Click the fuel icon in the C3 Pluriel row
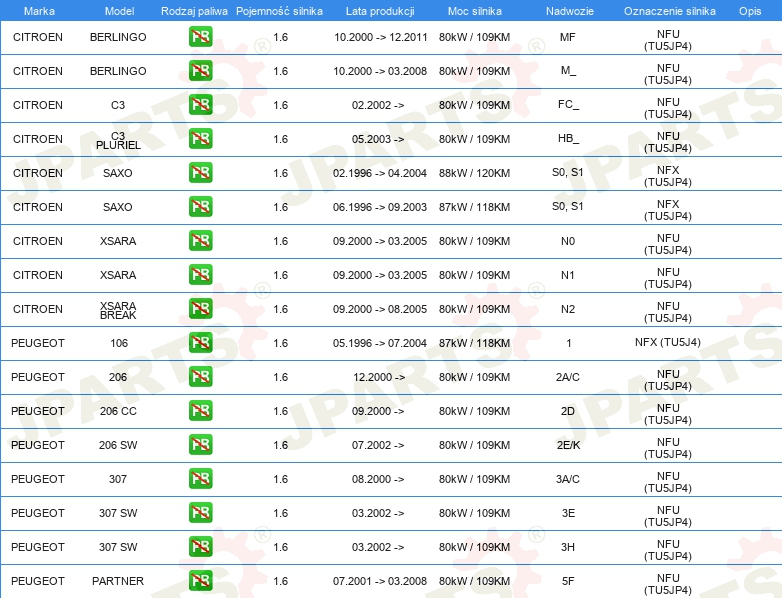This screenshot has height=598, width=782. coord(200,138)
